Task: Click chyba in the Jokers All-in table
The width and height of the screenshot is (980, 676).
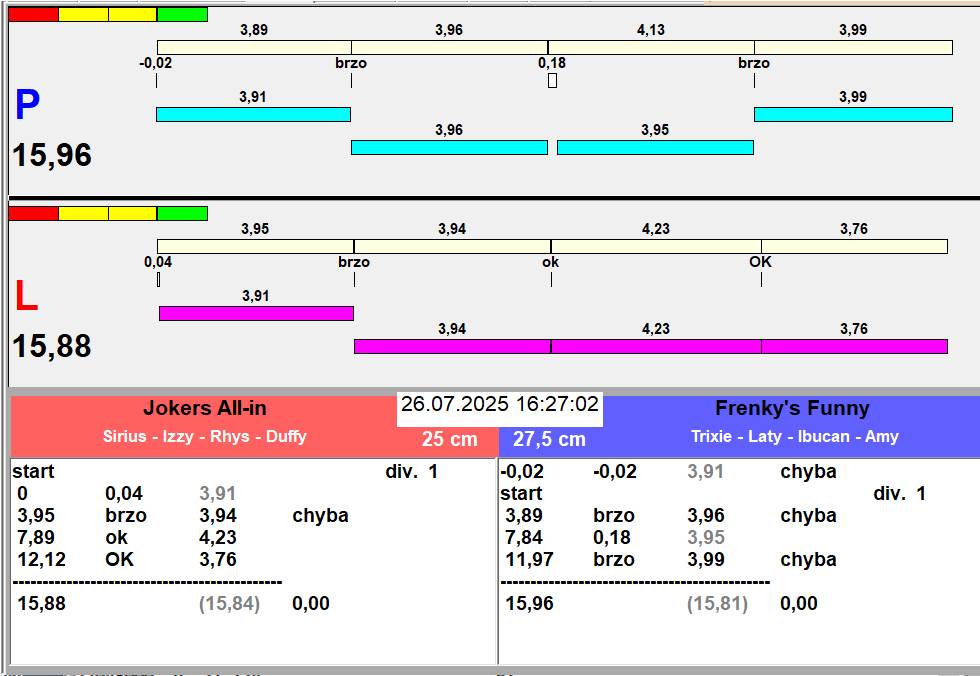Action: (x=321, y=516)
